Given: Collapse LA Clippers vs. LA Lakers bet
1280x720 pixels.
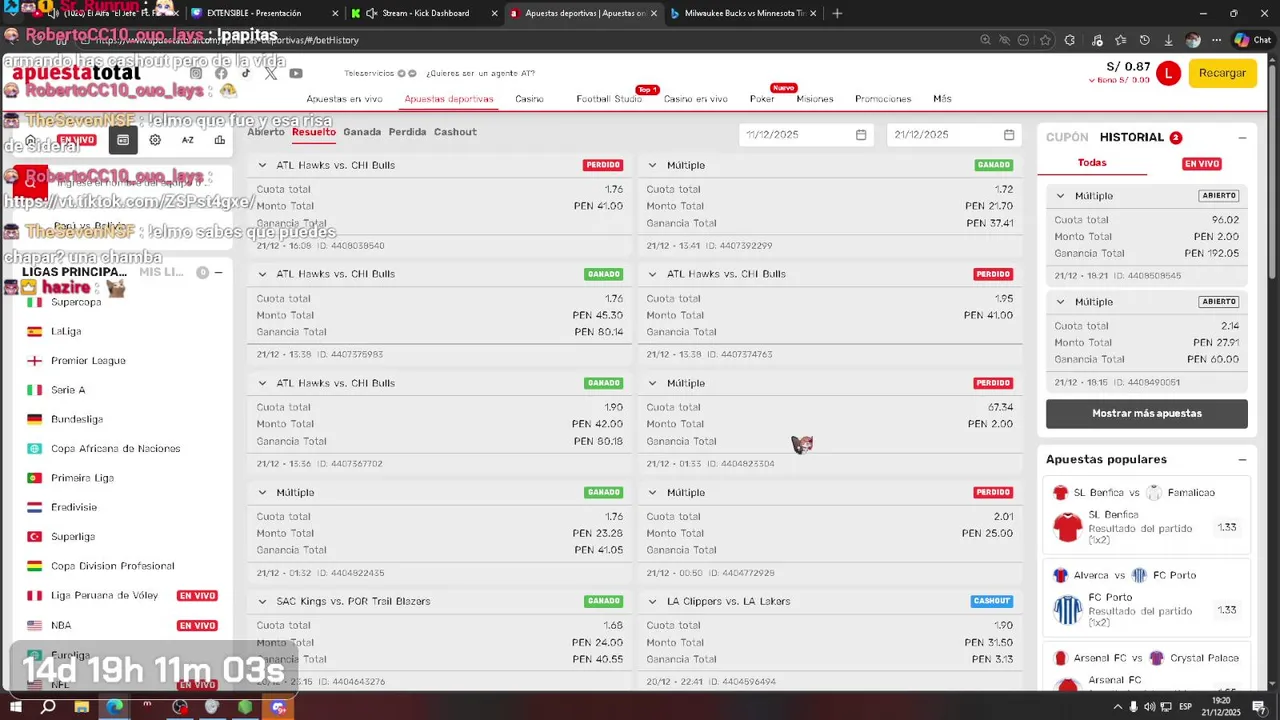Looking at the screenshot, I should 653,601.
